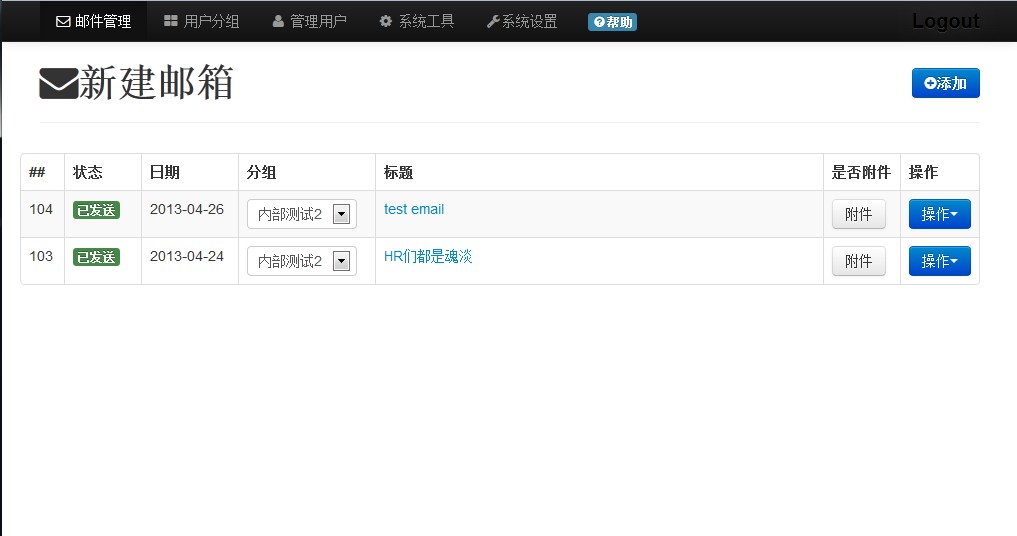
Task: Click the envelope icon in 邮件管理 tab
Action: pos(63,21)
